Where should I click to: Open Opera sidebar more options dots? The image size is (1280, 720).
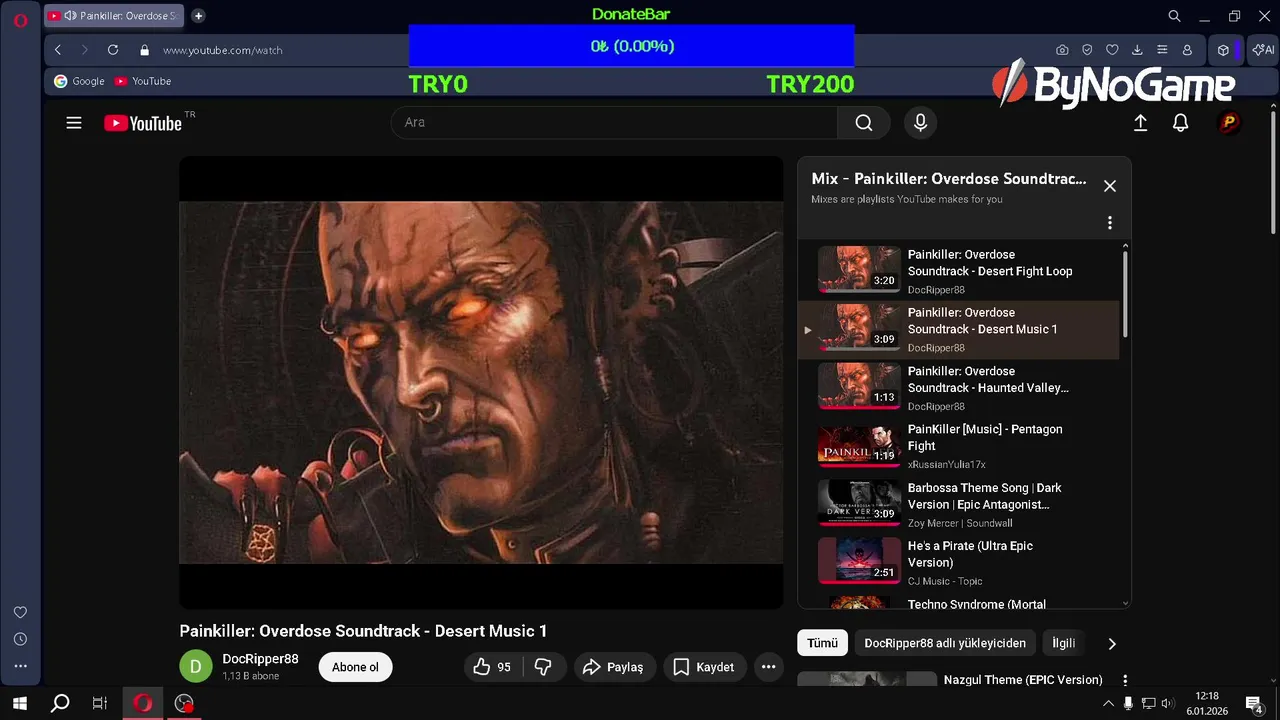(20, 666)
